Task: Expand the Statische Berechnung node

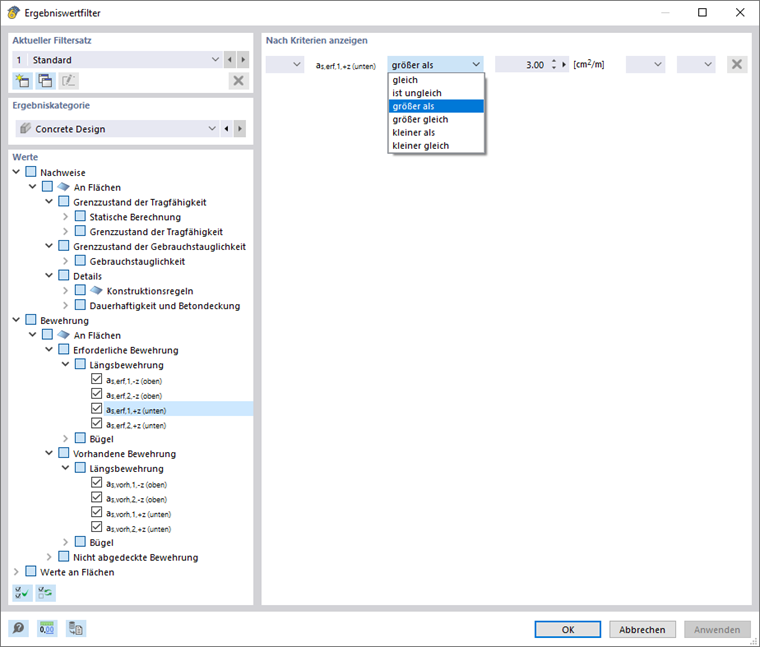Action: coord(65,217)
